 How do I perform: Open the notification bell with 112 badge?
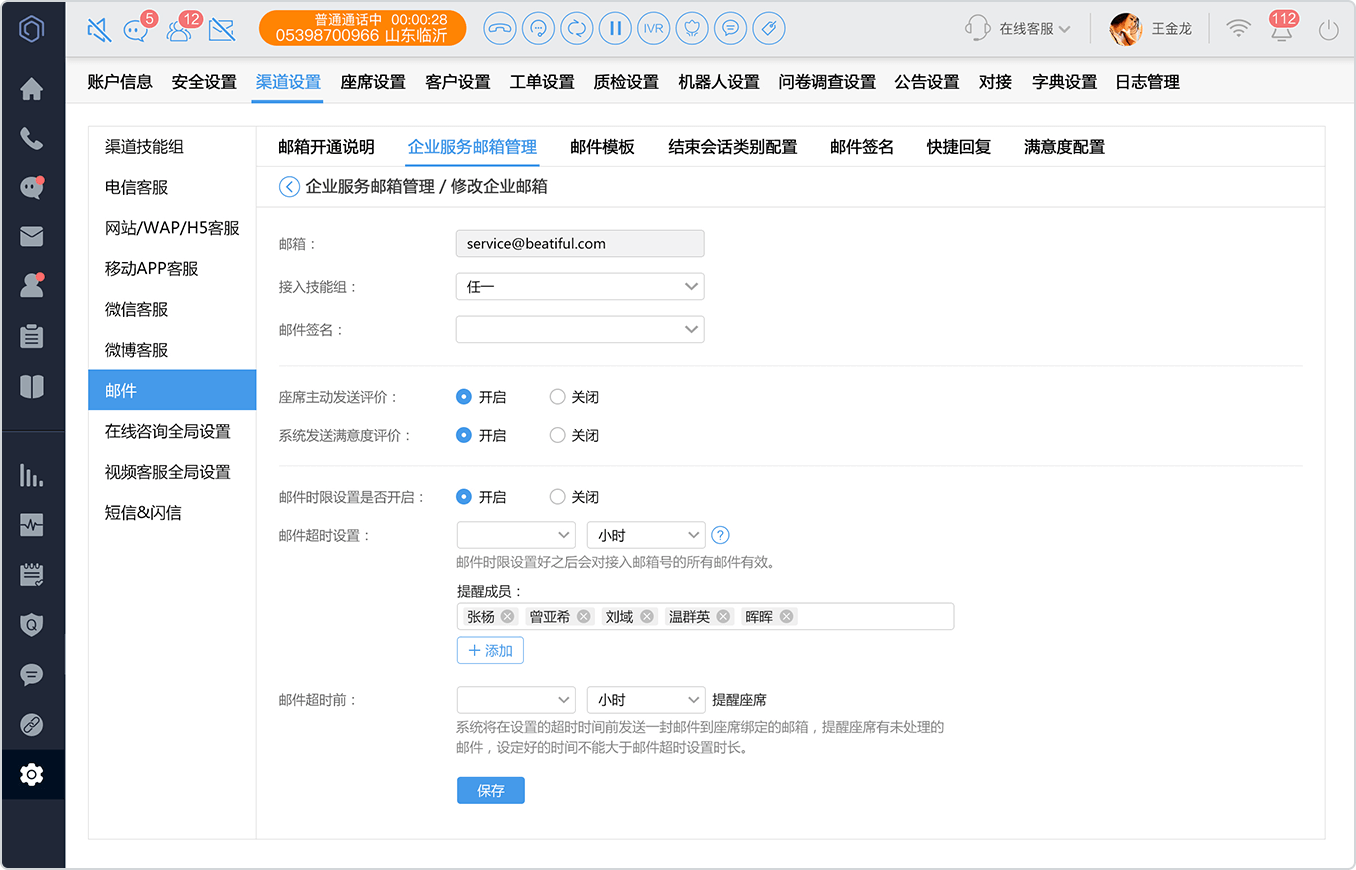tap(1281, 28)
